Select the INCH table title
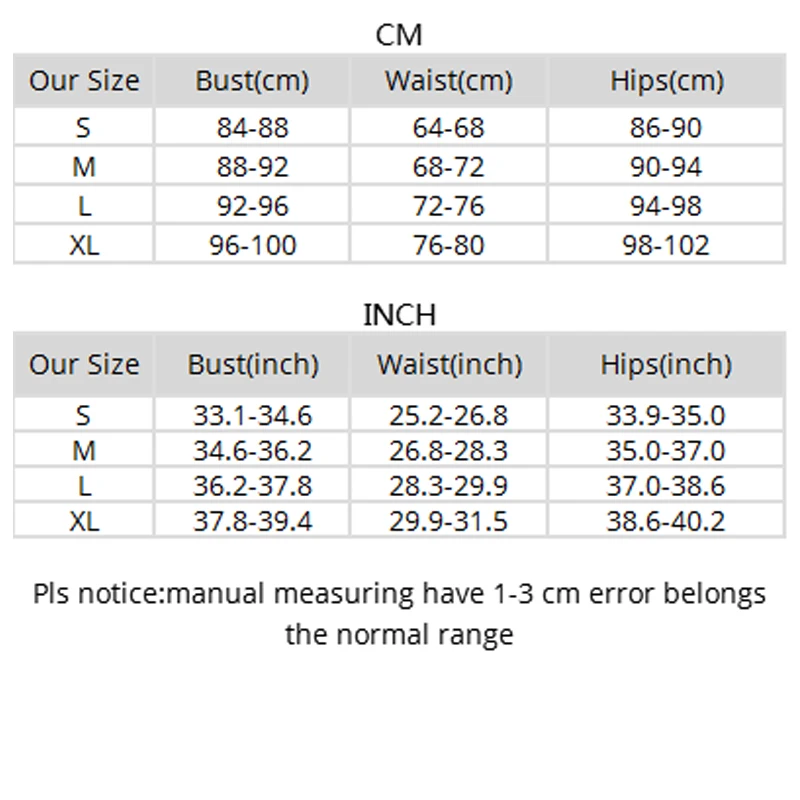This screenshot has height=800, width=800. [399, 315]
